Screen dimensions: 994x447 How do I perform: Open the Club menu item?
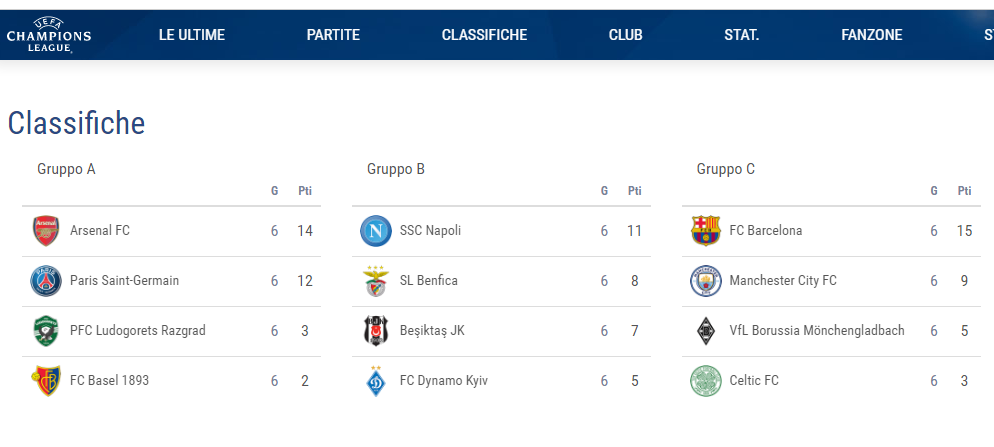point(625,35)
